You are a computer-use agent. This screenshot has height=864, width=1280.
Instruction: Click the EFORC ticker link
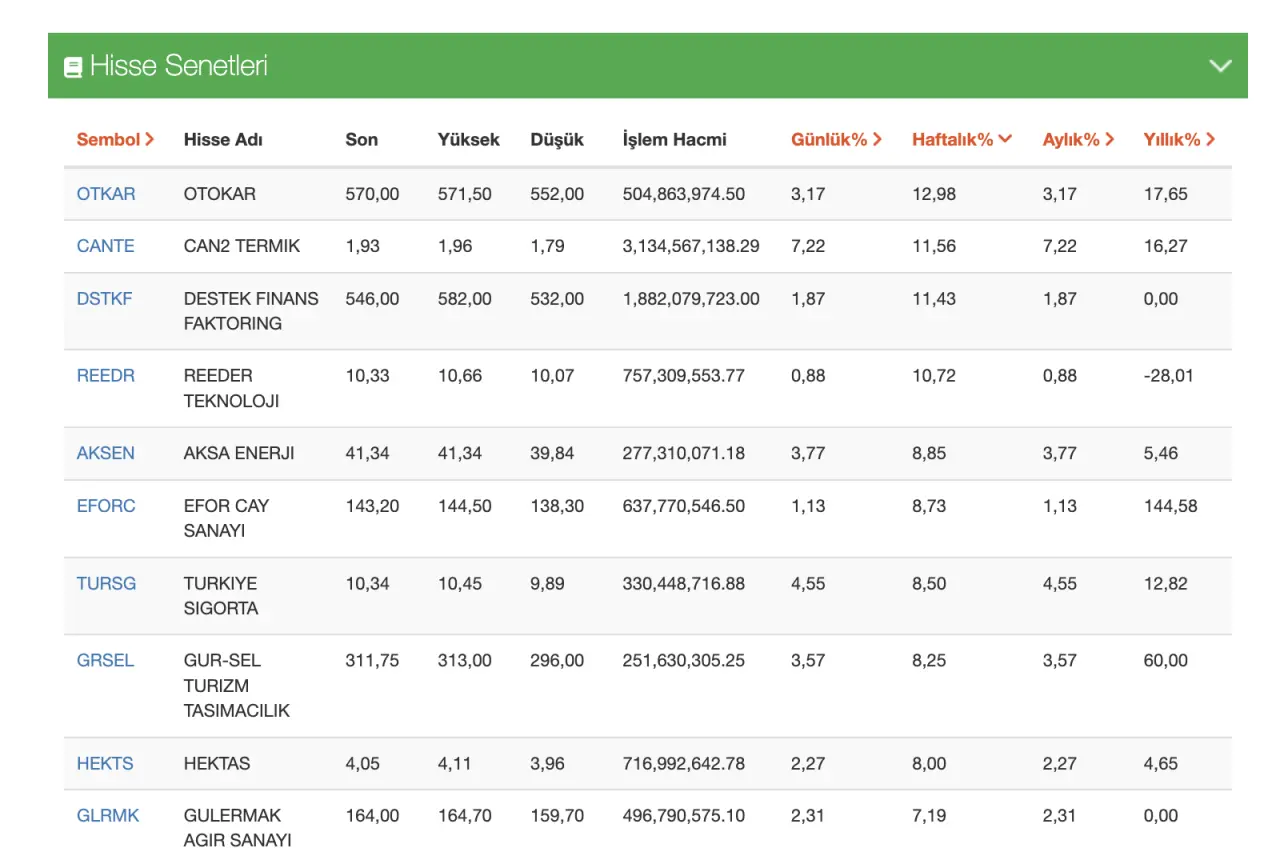click(105, 506)
